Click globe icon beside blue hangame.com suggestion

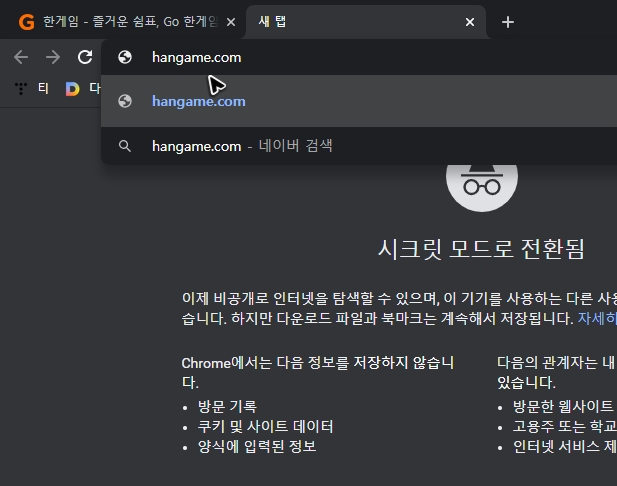click(125, 102)
